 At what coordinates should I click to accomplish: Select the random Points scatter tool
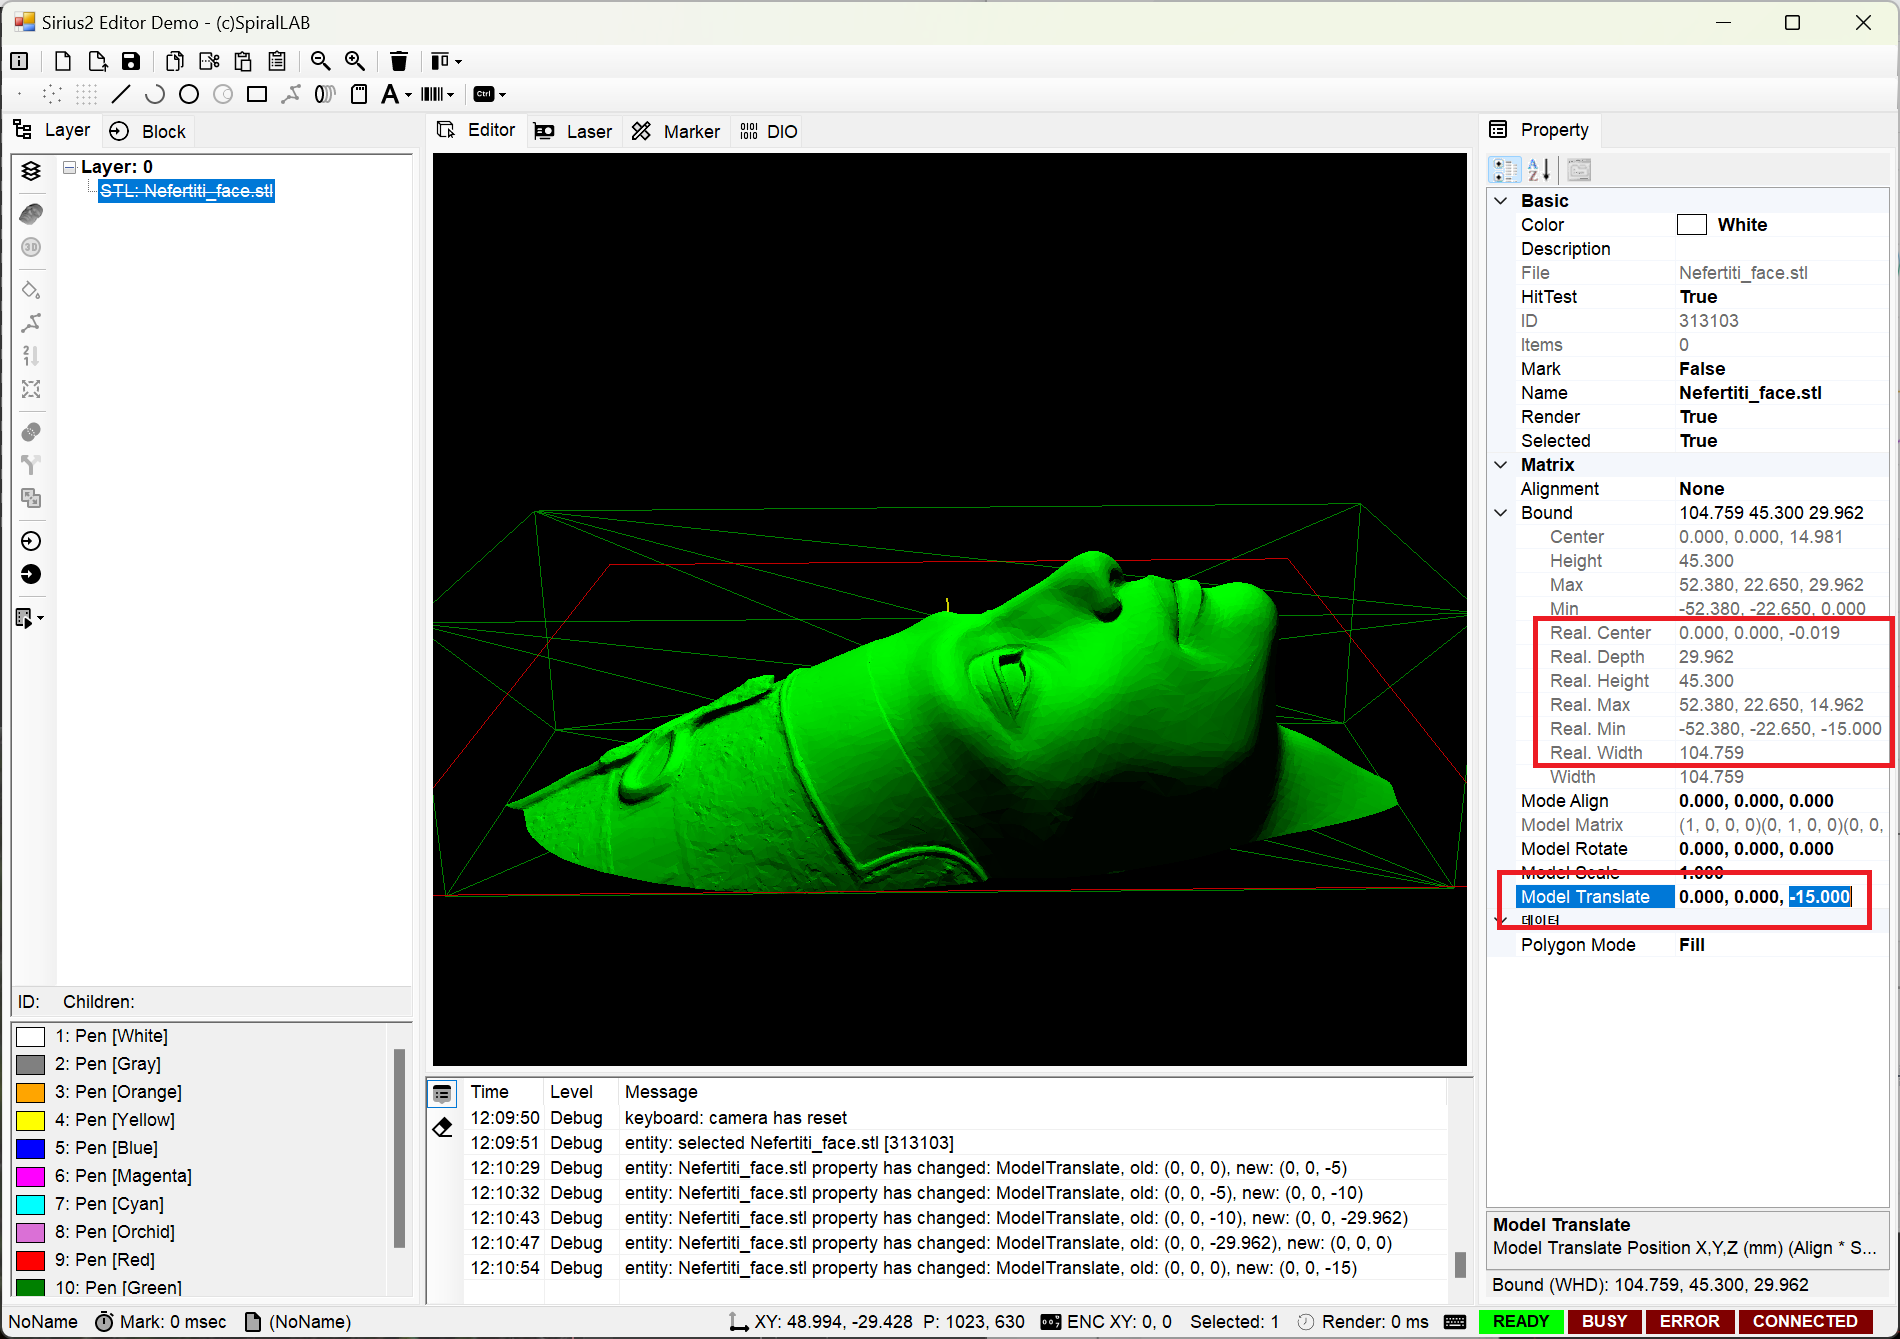(x=53, y=94)
